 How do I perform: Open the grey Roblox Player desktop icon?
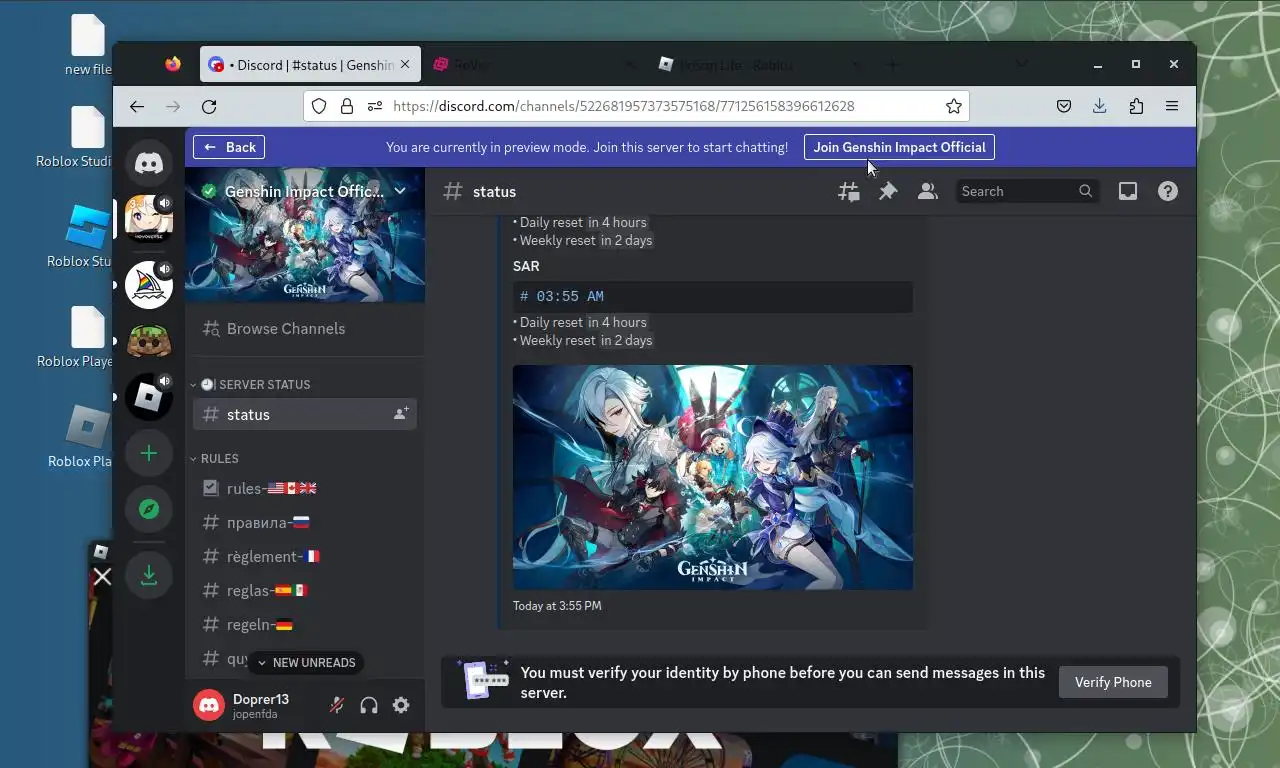click(88, 436)
